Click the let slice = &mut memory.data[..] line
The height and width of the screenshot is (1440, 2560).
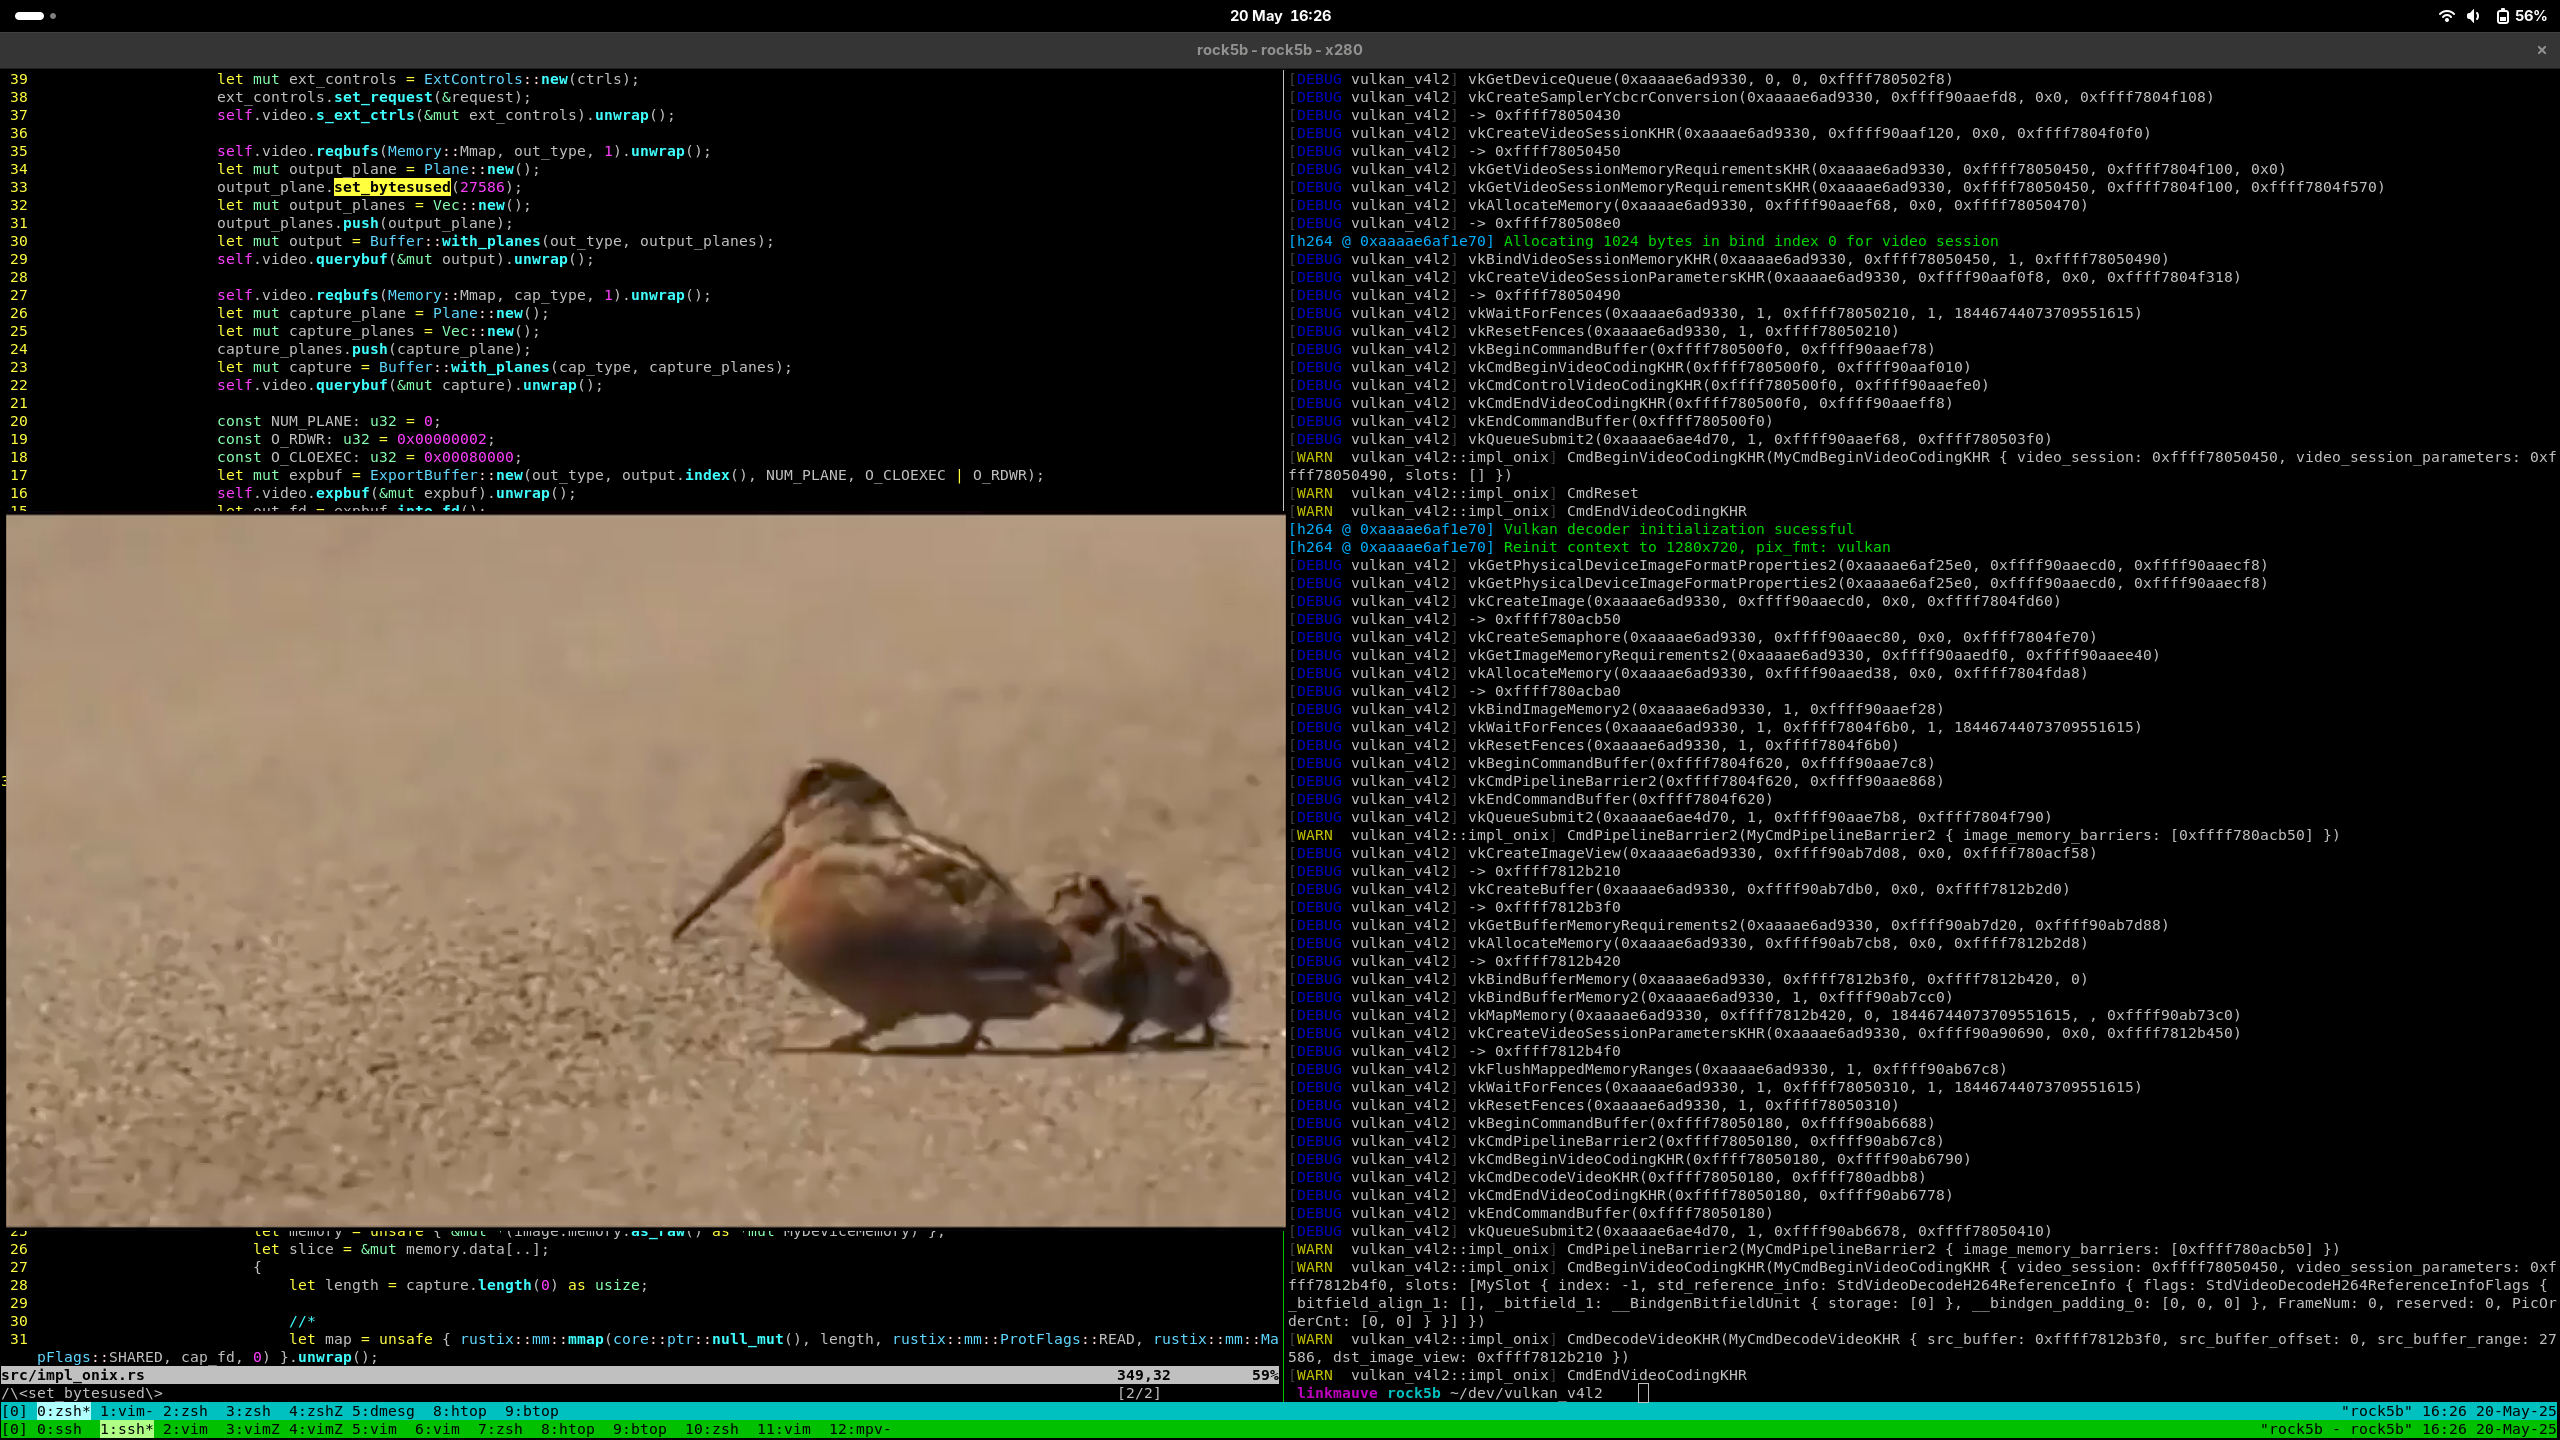[x=401, y=1249]
